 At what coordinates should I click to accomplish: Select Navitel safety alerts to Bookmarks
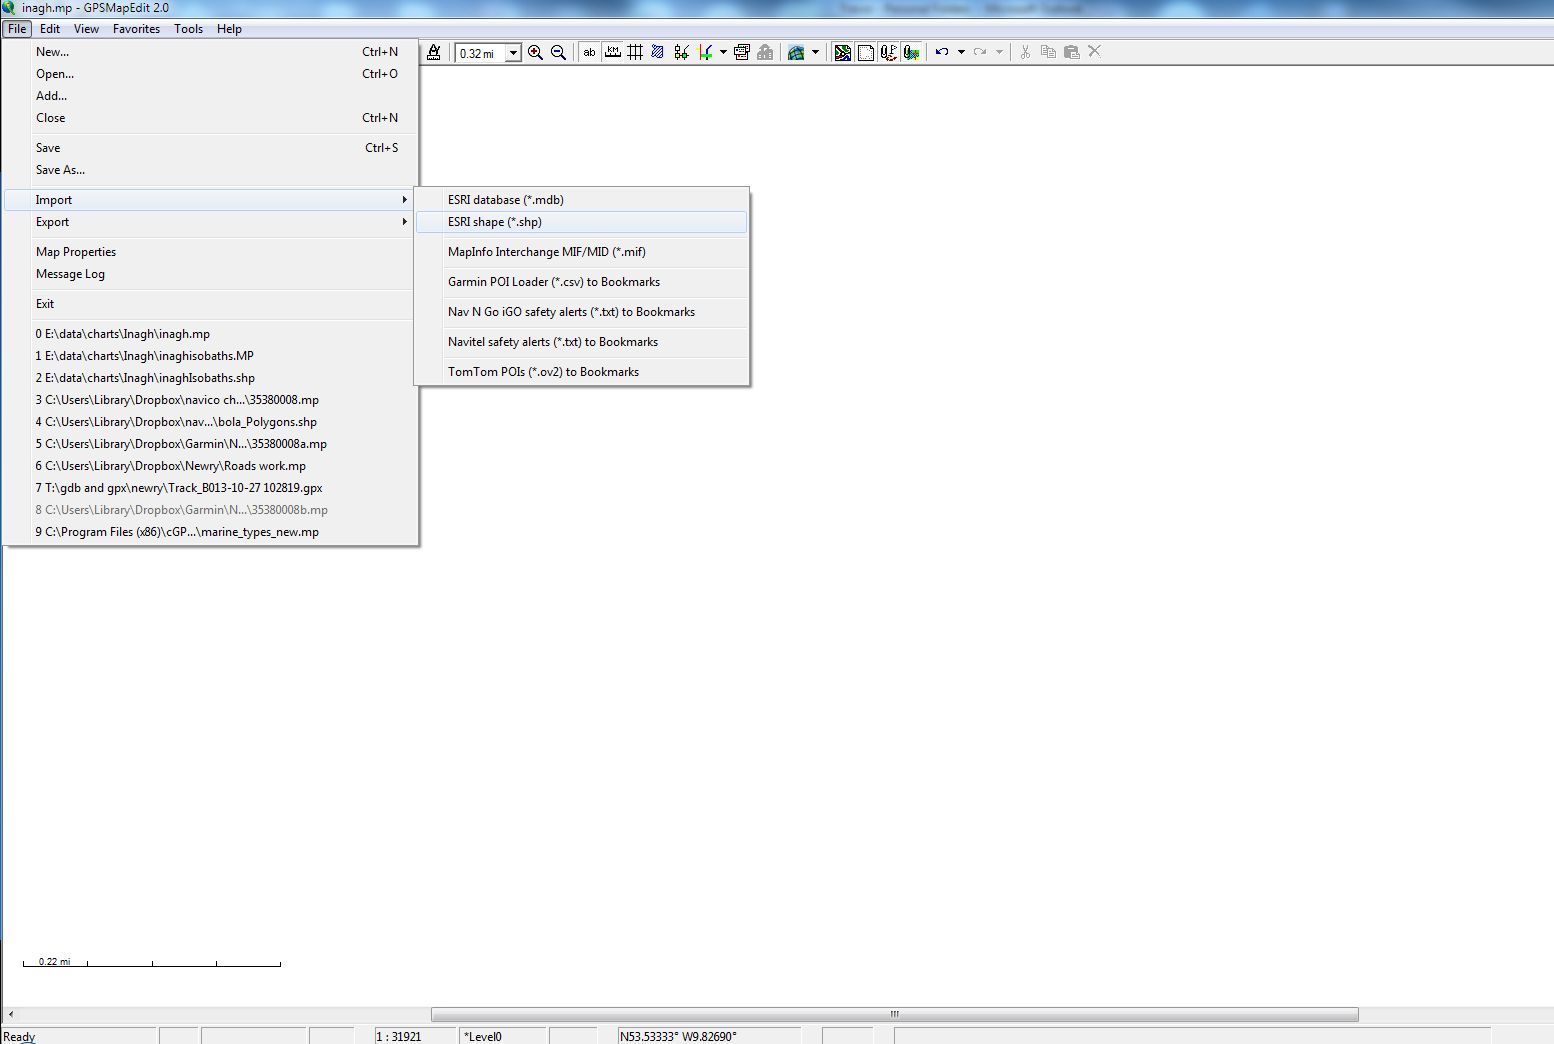(582, 342)
